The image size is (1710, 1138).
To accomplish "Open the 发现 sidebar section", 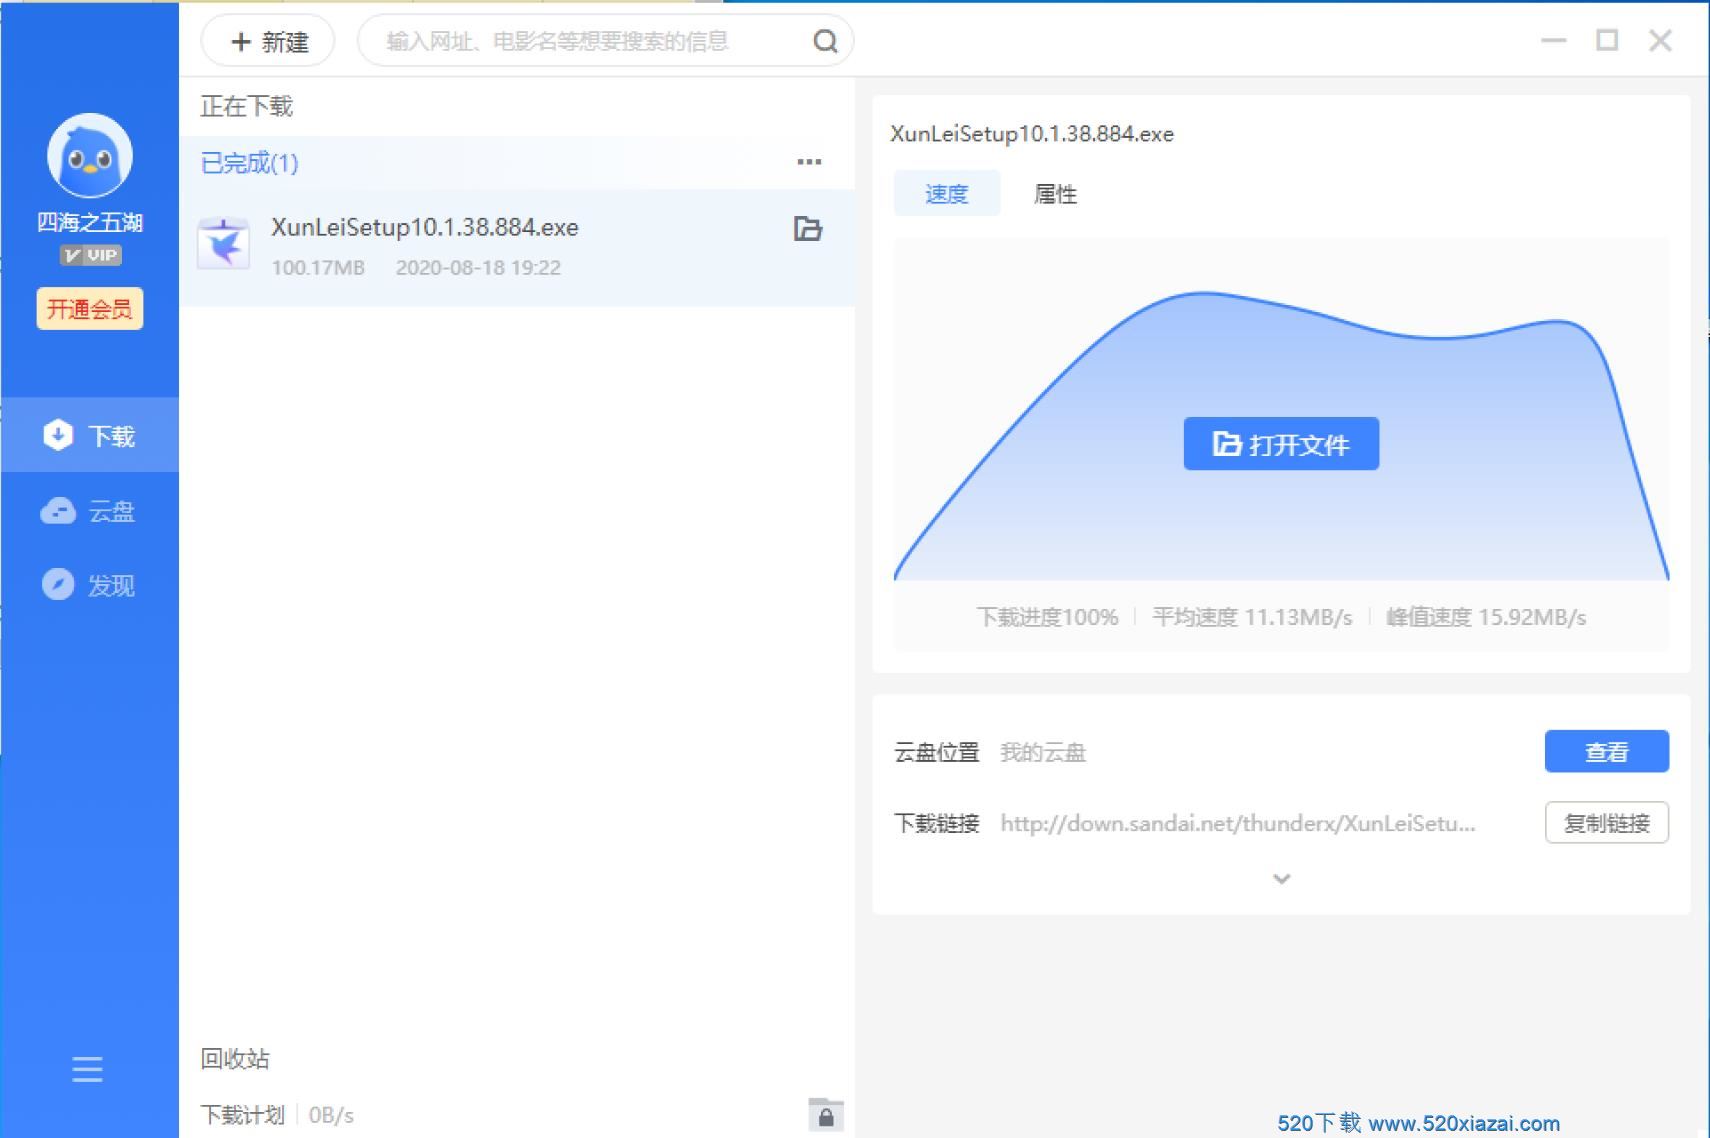I will coord(90,585).
